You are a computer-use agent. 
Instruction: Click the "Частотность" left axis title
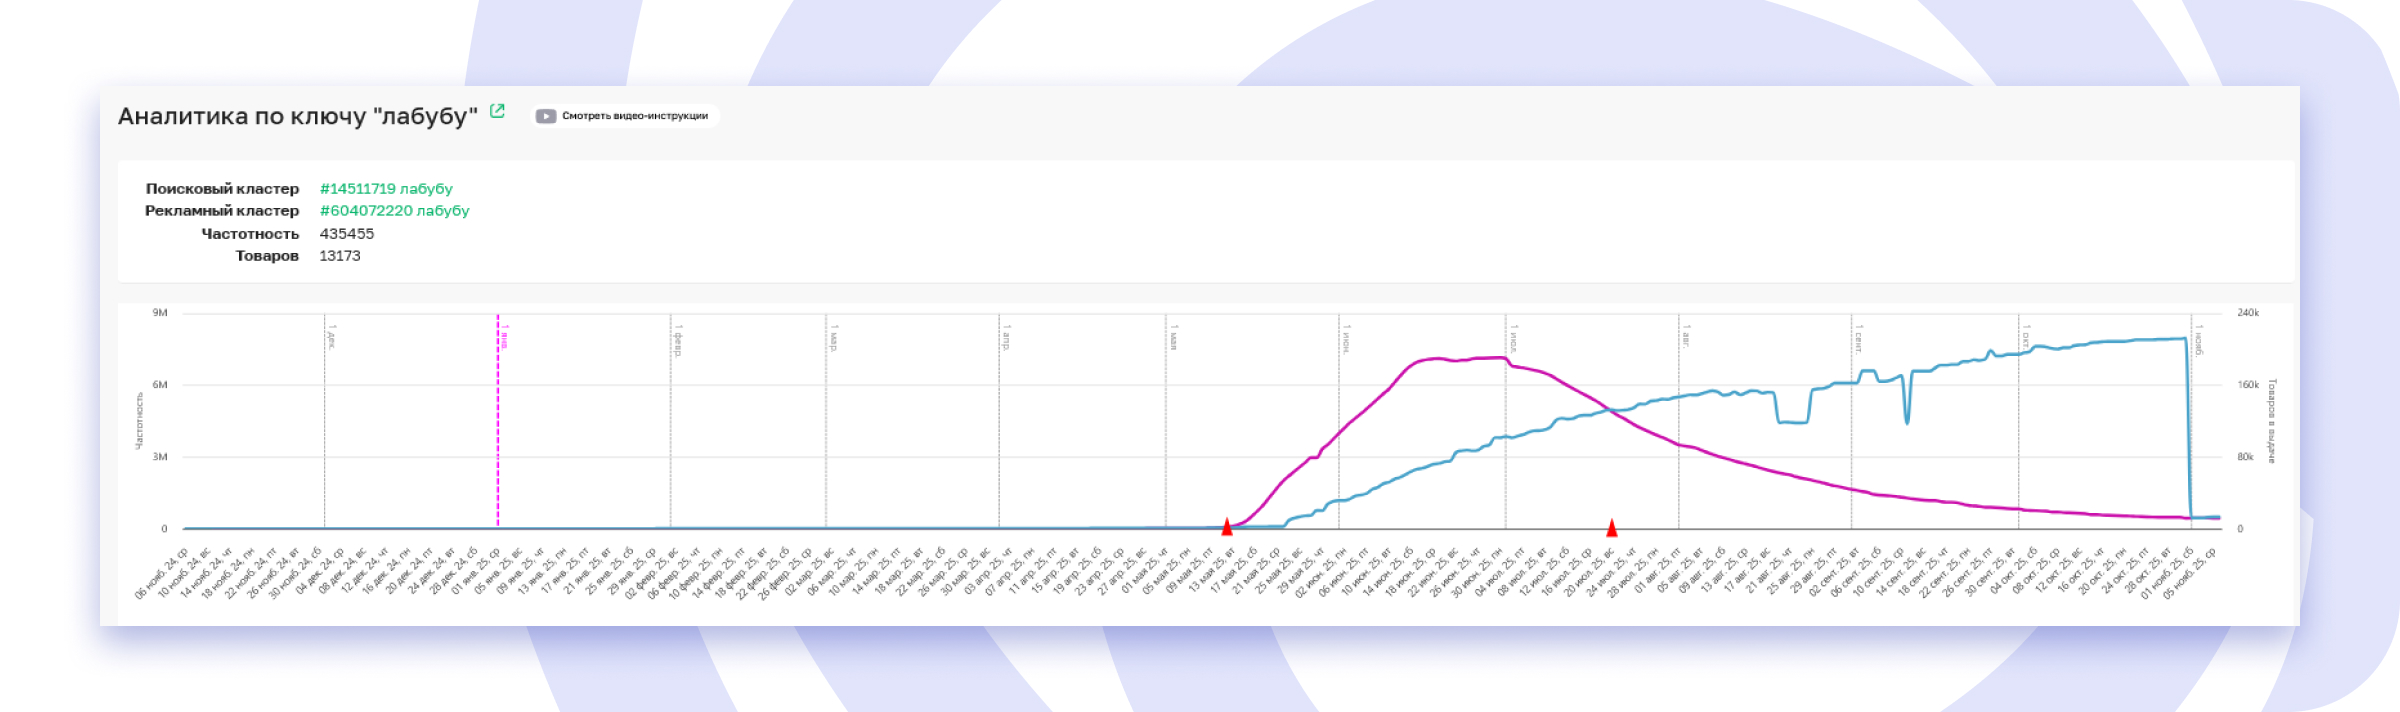coord(139,420)
